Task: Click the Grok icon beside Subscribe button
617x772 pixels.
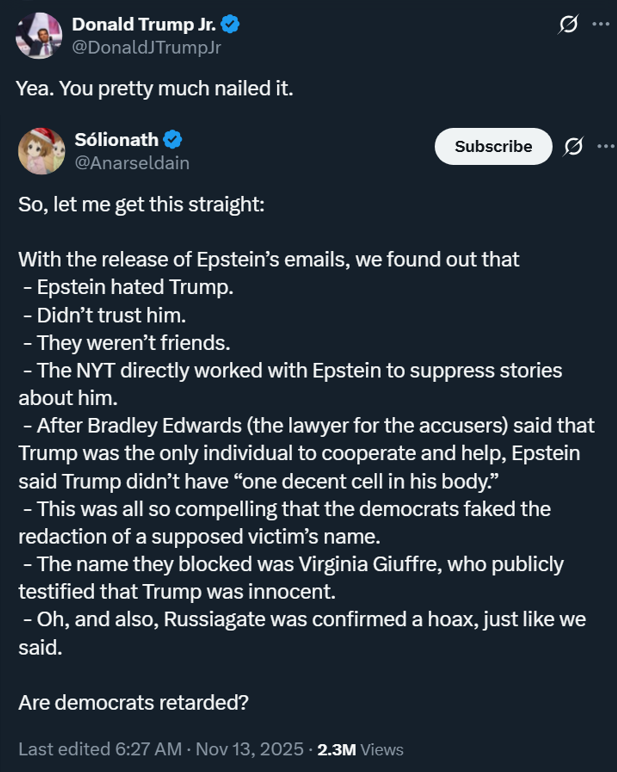Action: pyautogui.click(x=573, y=146)
